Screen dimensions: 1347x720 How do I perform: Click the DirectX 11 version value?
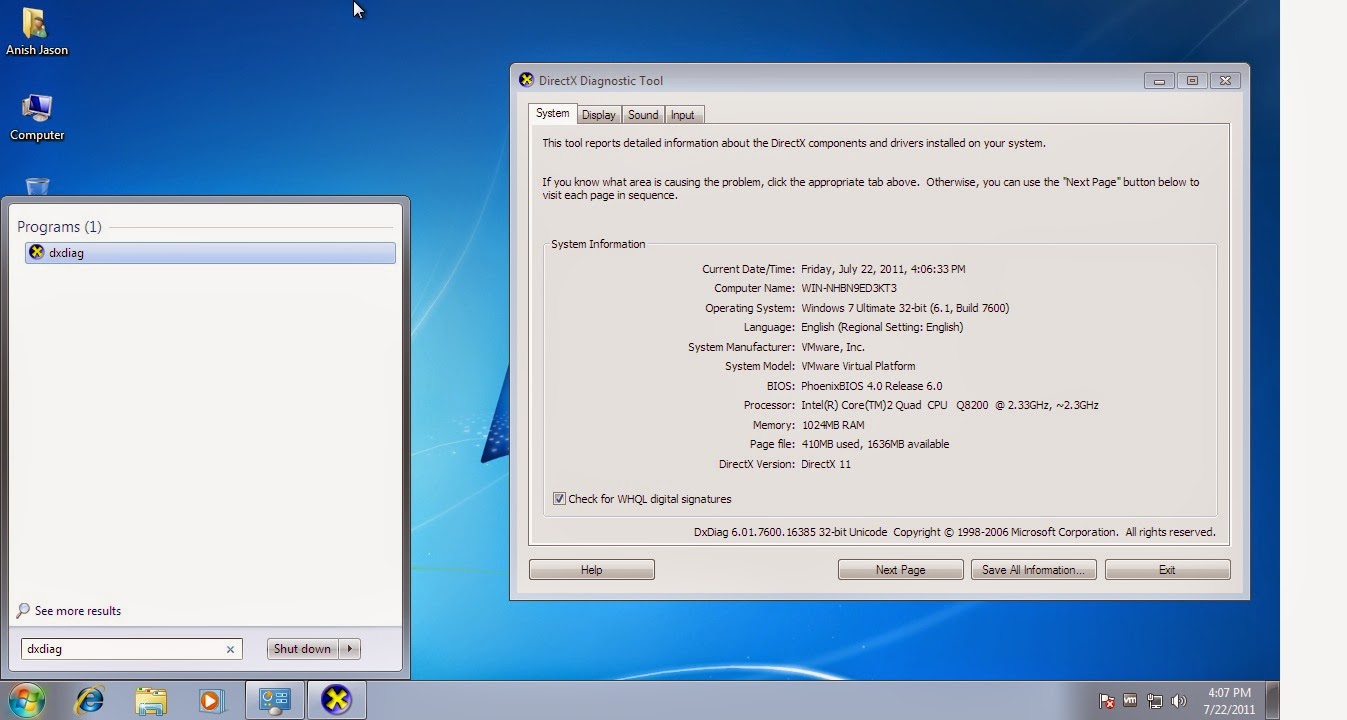[x=826, y=464]
